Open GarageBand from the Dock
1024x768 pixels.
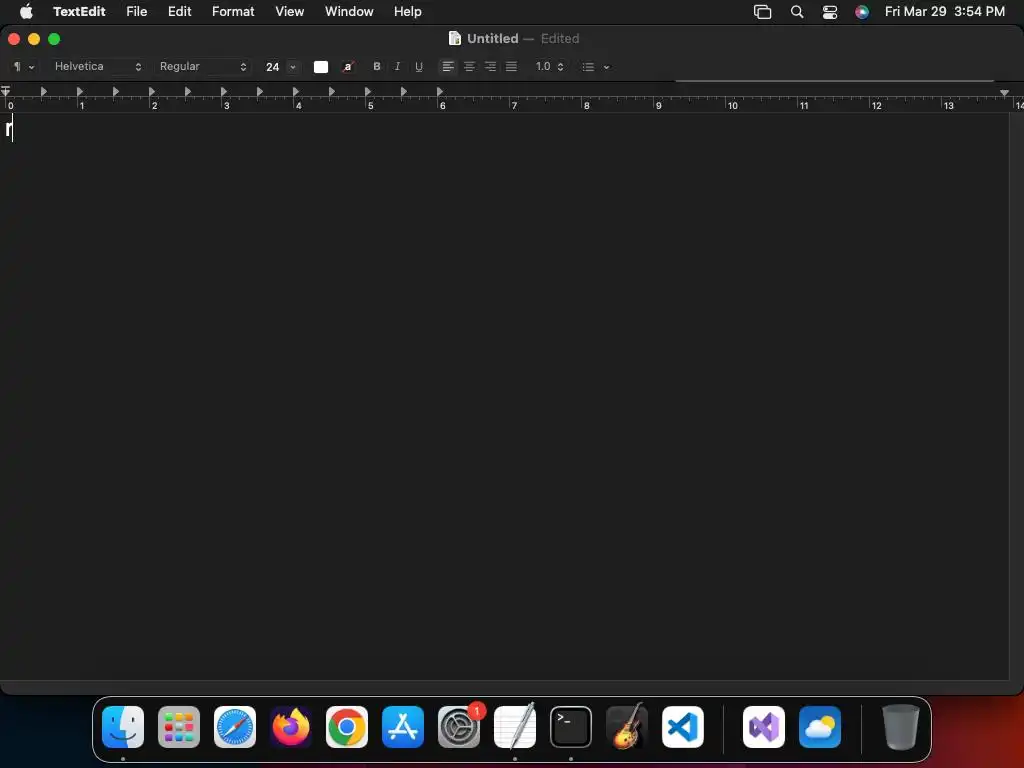627,727
